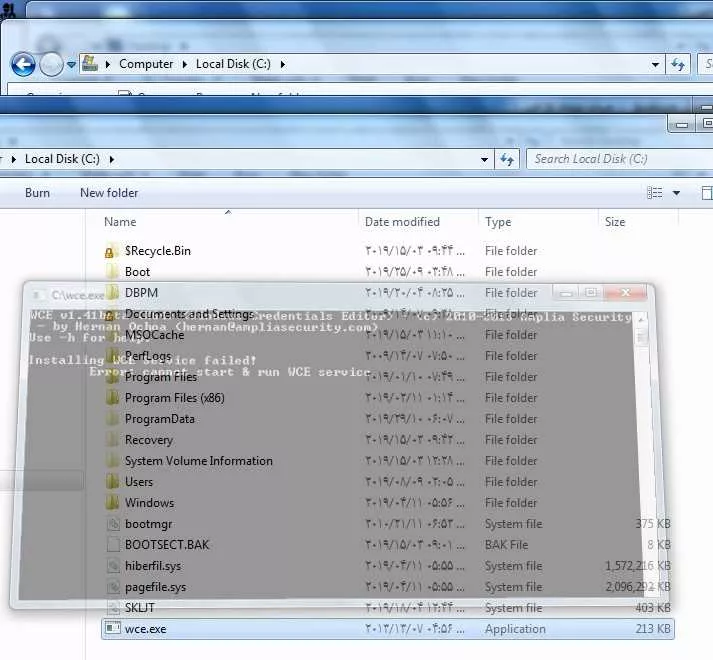713x660 pixels.
Task: Select the Users folder icon
Action: click(112, 482)
